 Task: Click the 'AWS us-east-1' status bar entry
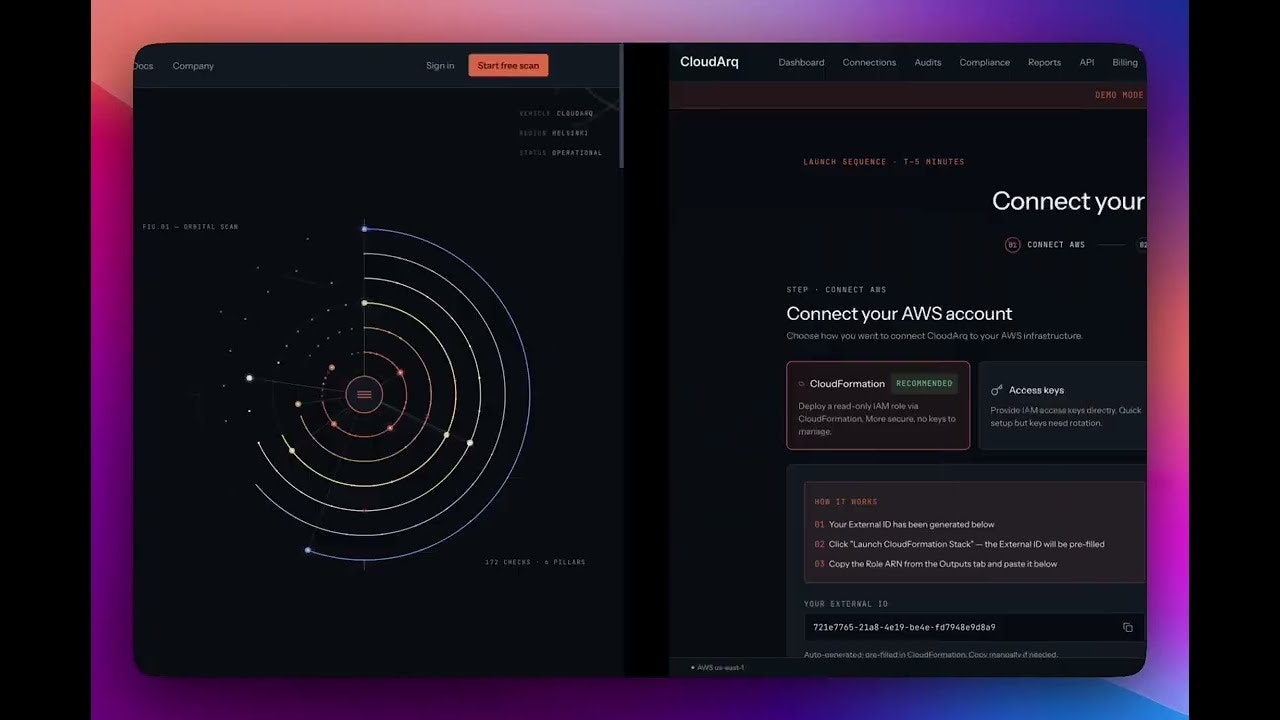[718, 667]
